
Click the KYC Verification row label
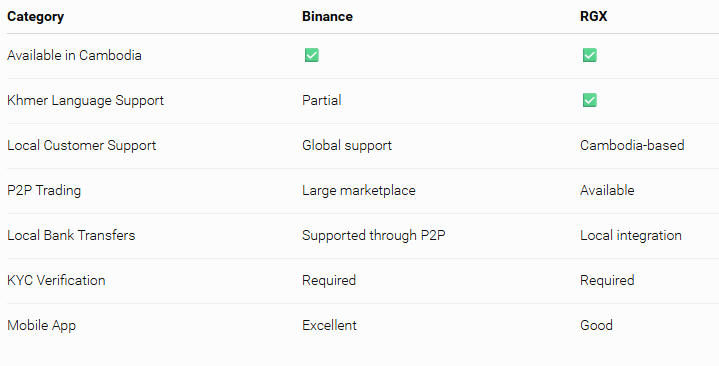56,280
